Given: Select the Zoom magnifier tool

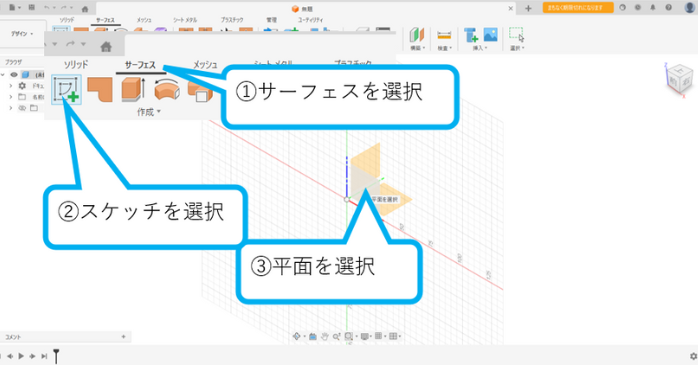Looking at the screenshot, I should click(x=337, y=337).
